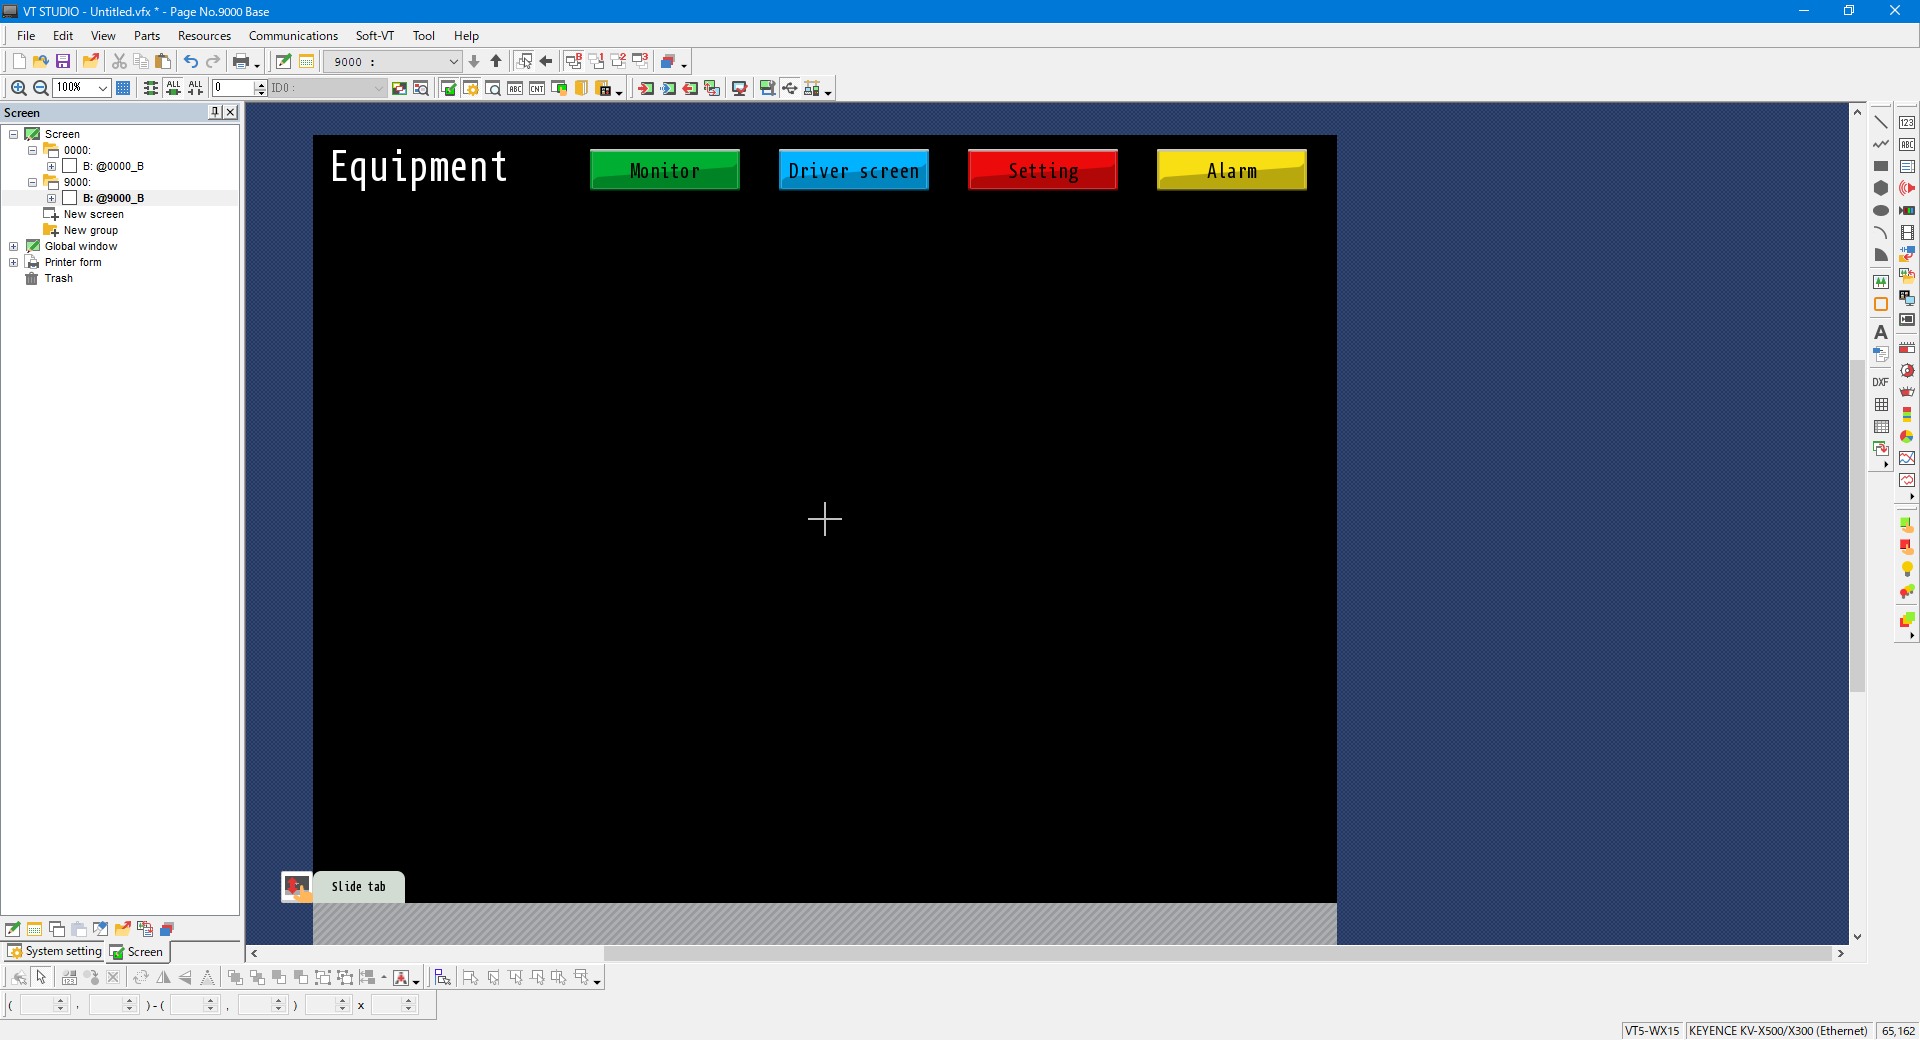Click the Slide tab at canvas bottom

coord(358,886)
